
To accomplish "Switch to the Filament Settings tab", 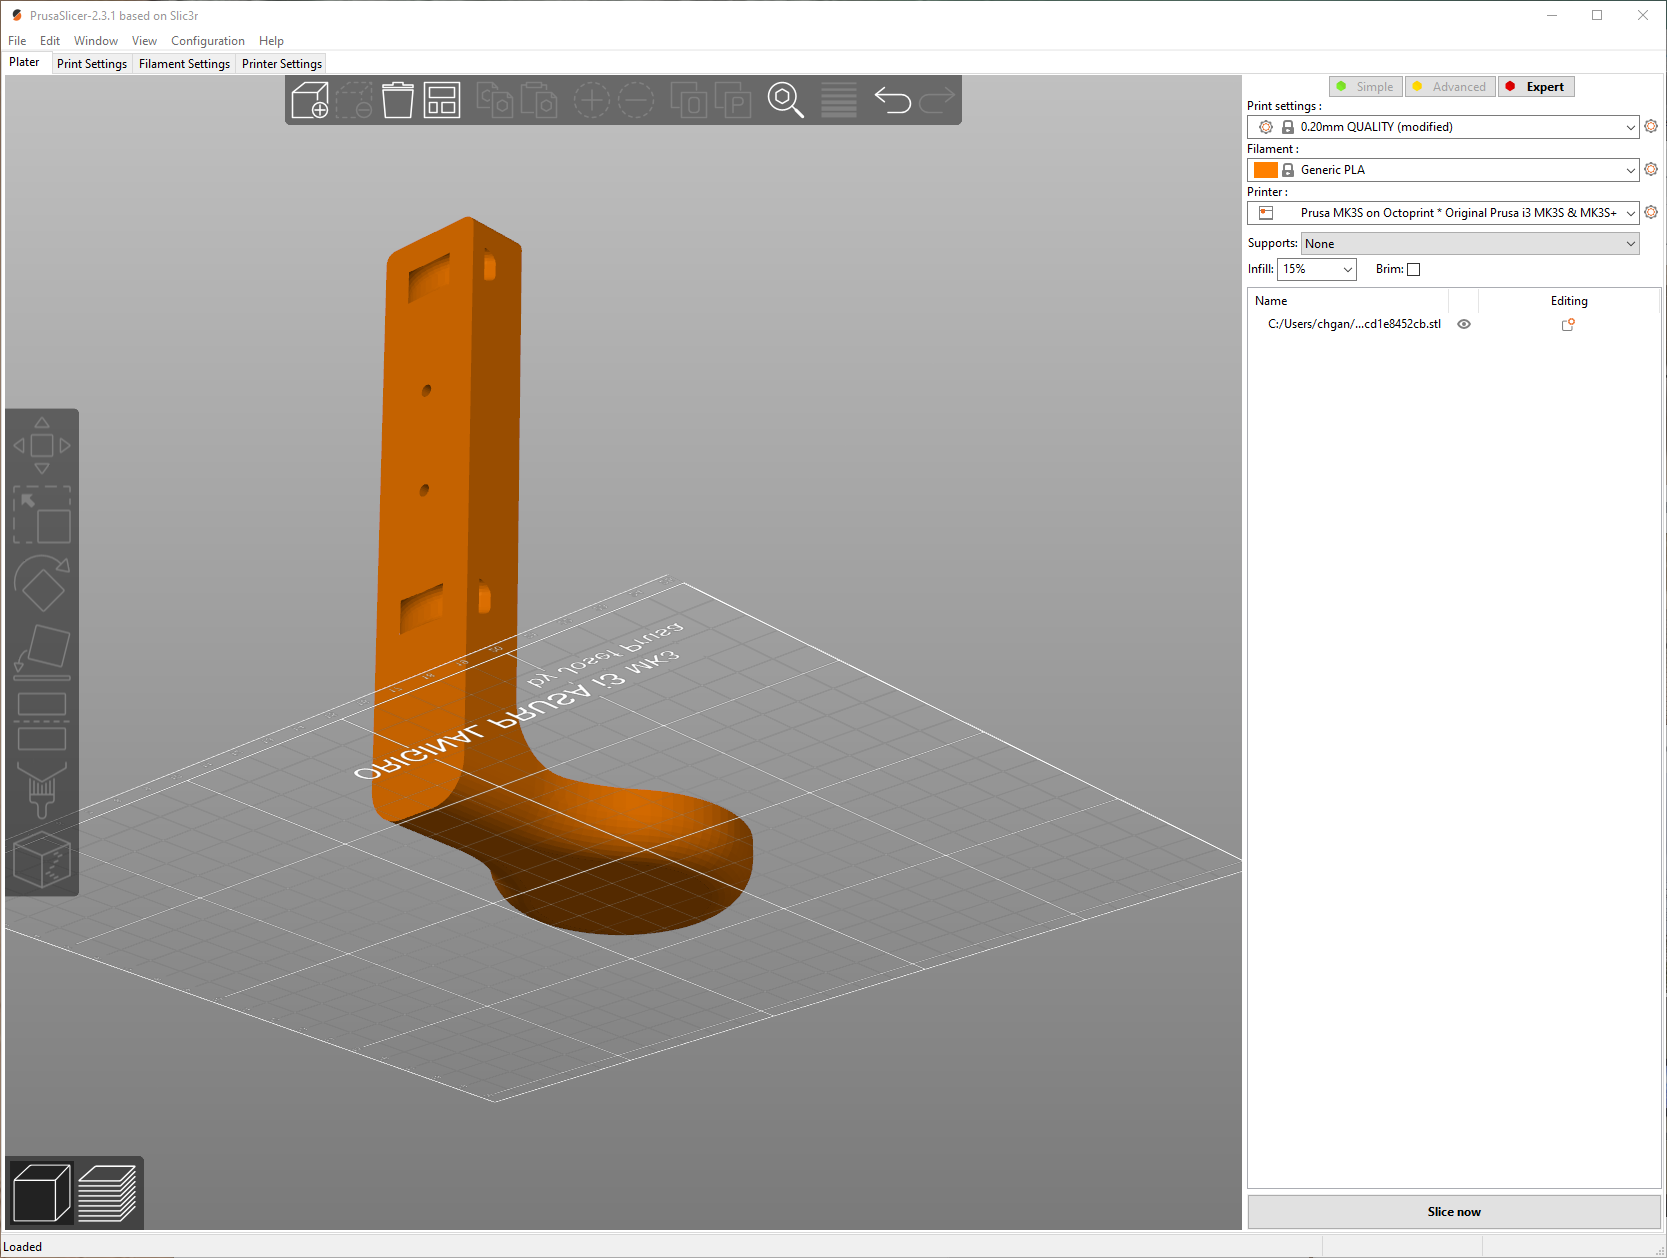I will click(184, 63).
